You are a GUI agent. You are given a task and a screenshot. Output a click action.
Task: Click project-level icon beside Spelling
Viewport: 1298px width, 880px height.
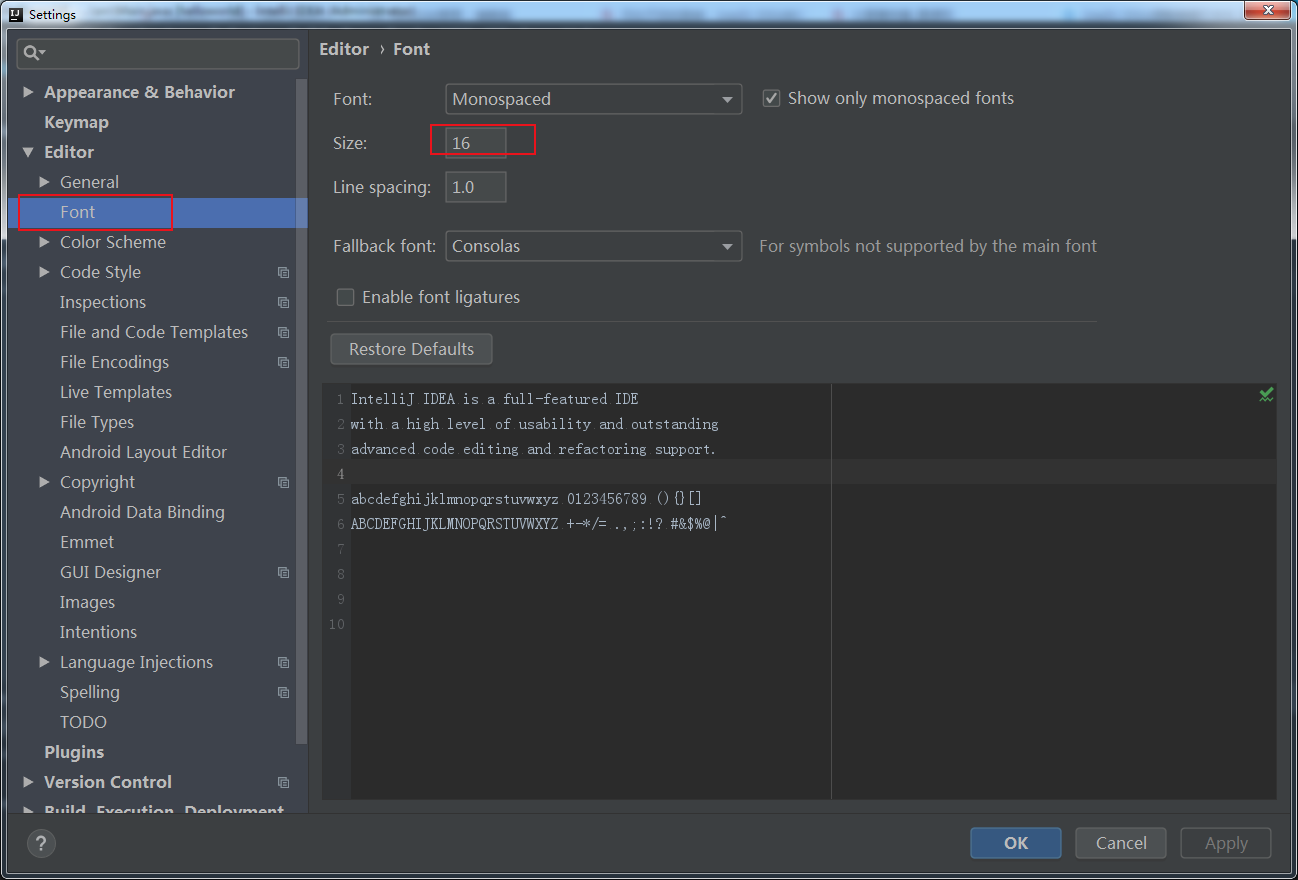(x=284, y=692)
